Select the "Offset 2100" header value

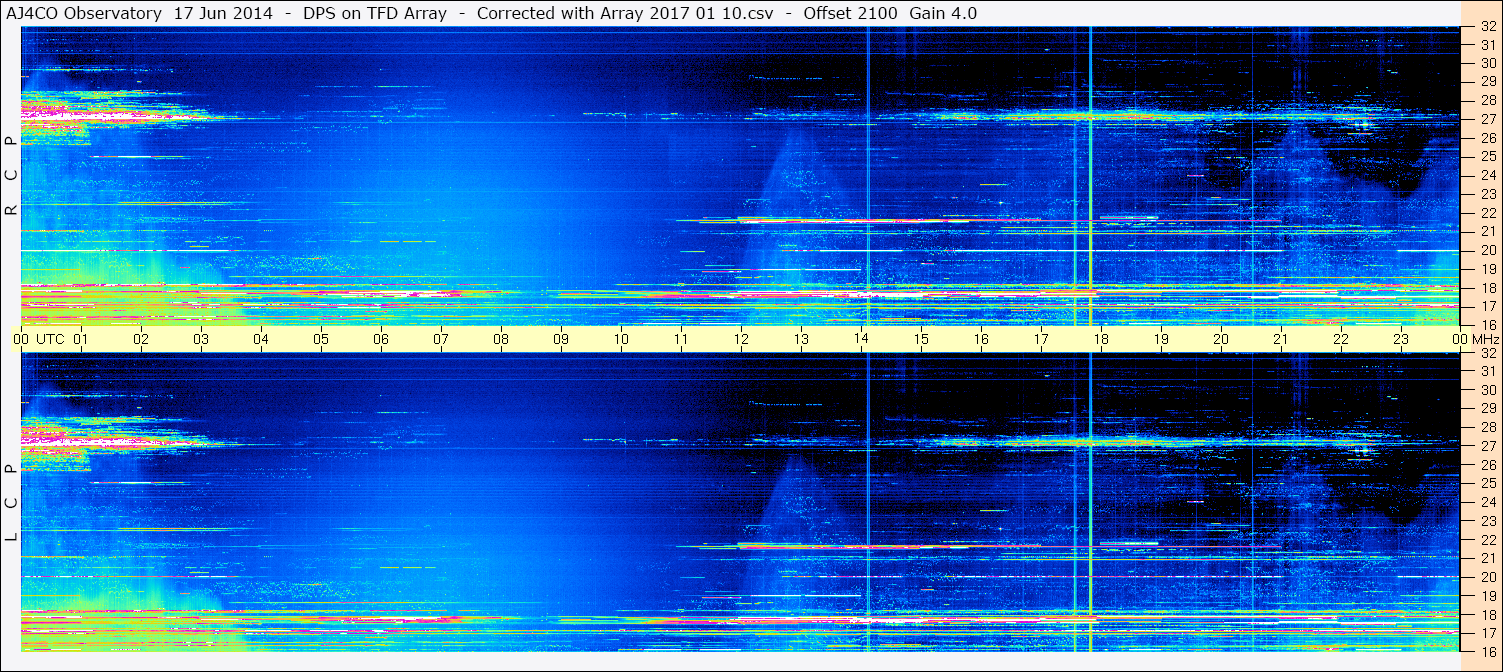(850, 13)
